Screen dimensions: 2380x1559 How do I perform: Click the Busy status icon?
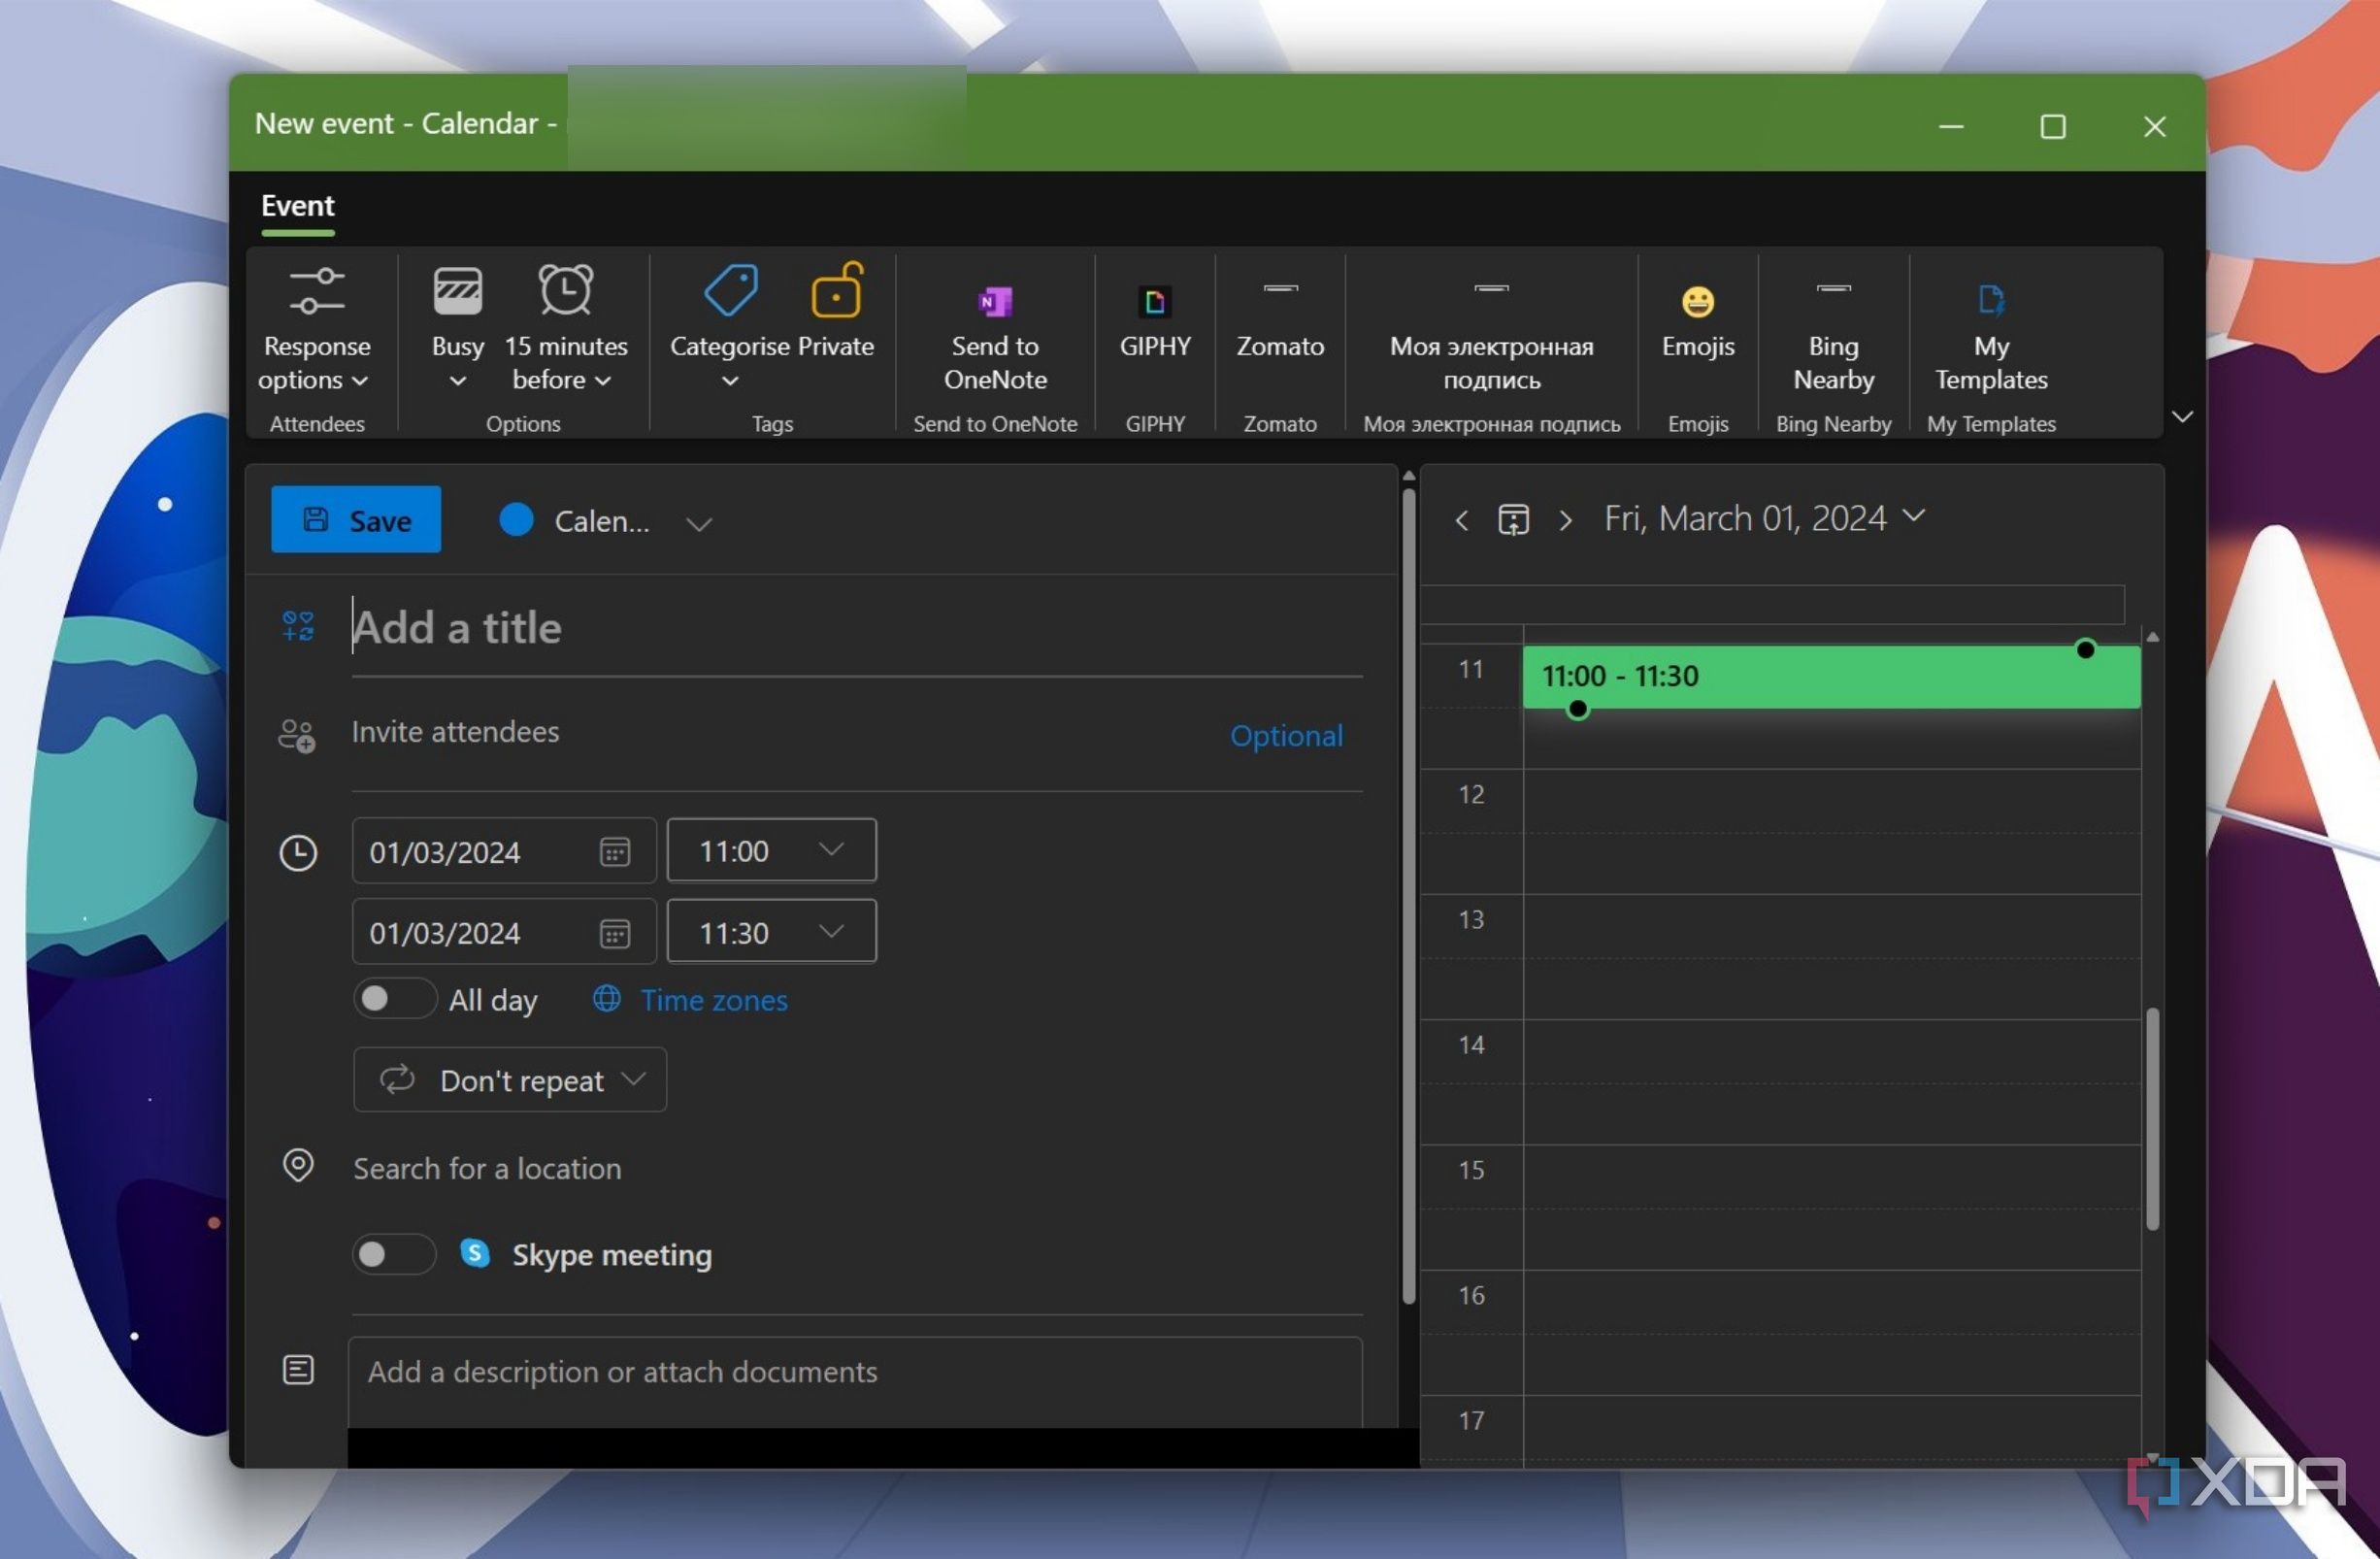[457, 291]
